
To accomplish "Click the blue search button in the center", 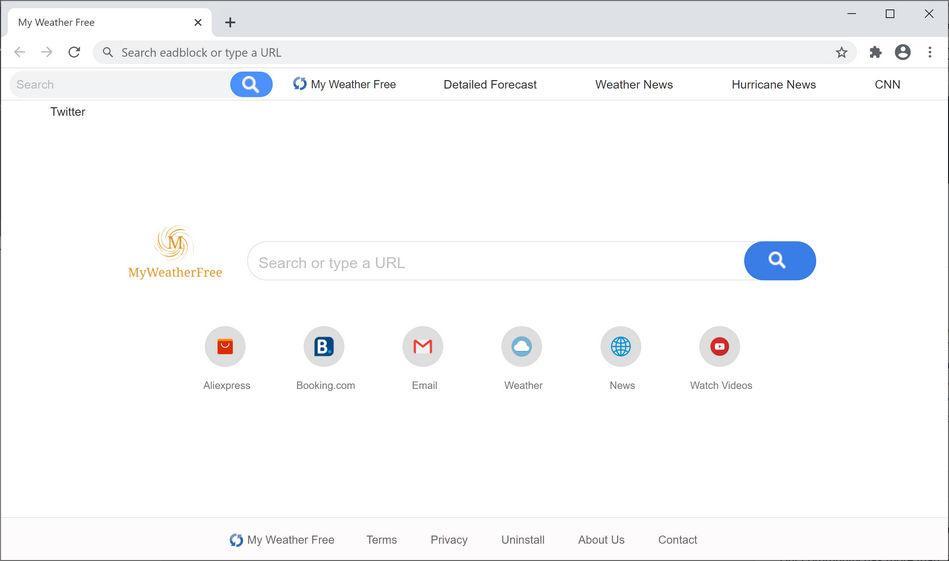I will (x=779, y=261).
